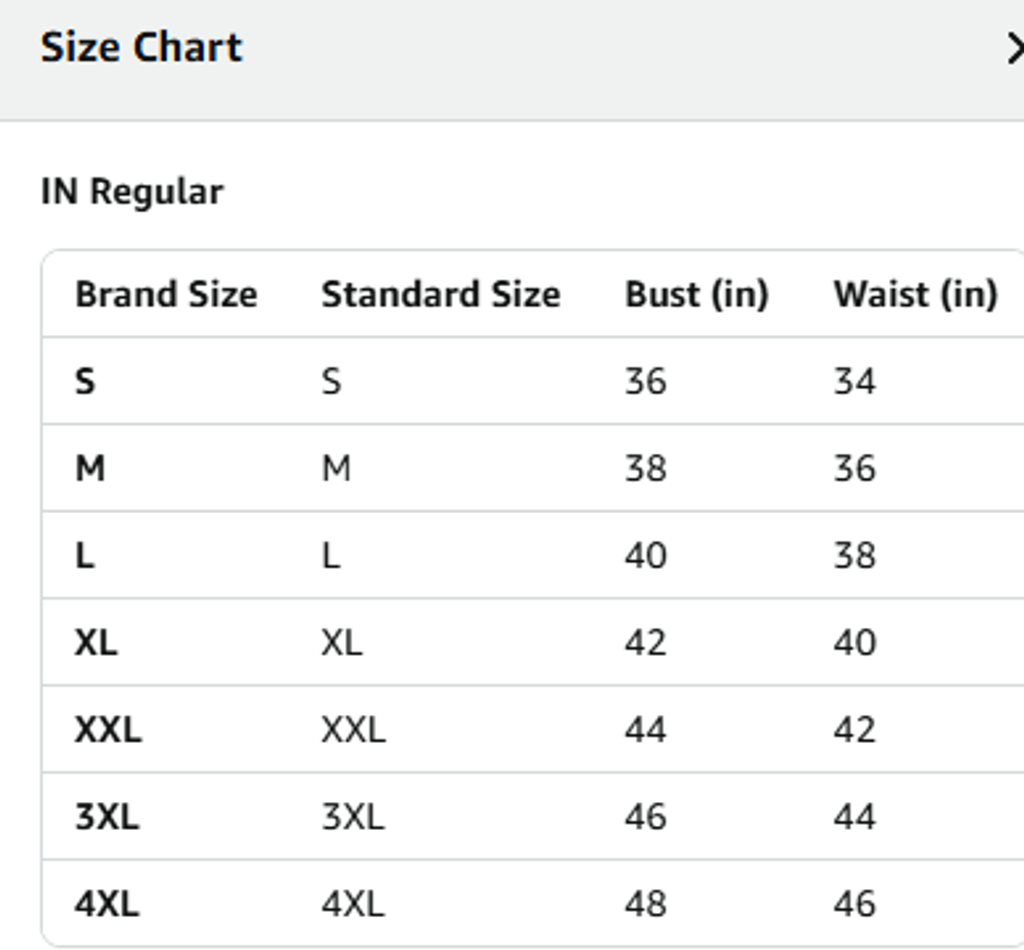The width and height of the screenshot is (1024, 950).
Task: Select brand size 4XL row label
Action: [x=107, y=904]
